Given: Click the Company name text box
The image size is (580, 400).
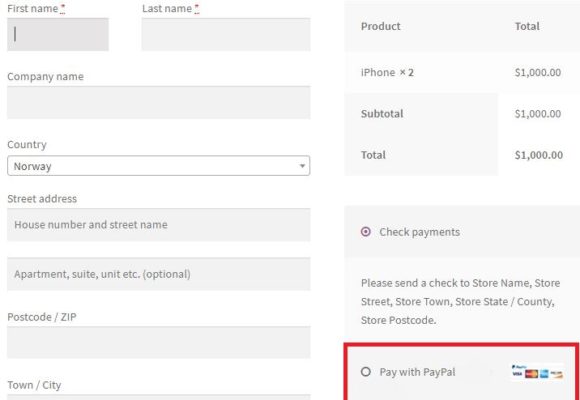Looking at the screenshot, I should pyautogui.click(x=158, y=102).
